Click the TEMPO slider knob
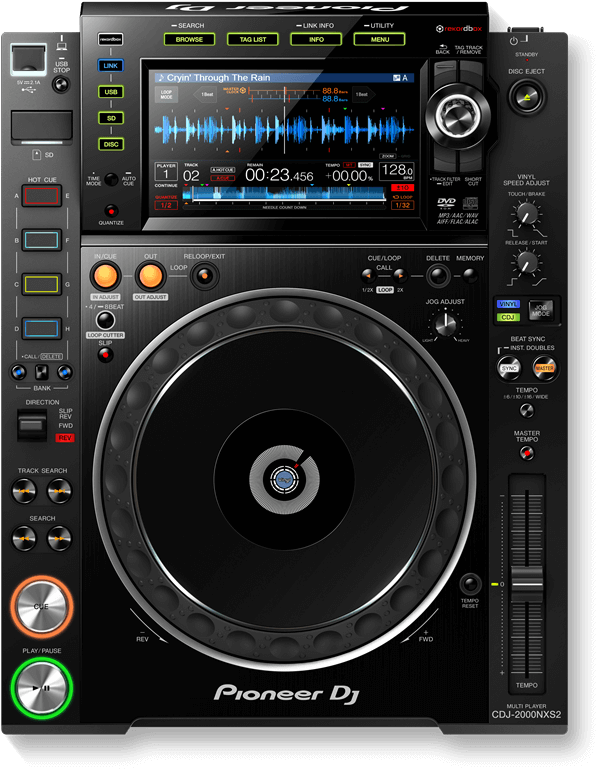 pyautogui.click(x=526, y=584)
